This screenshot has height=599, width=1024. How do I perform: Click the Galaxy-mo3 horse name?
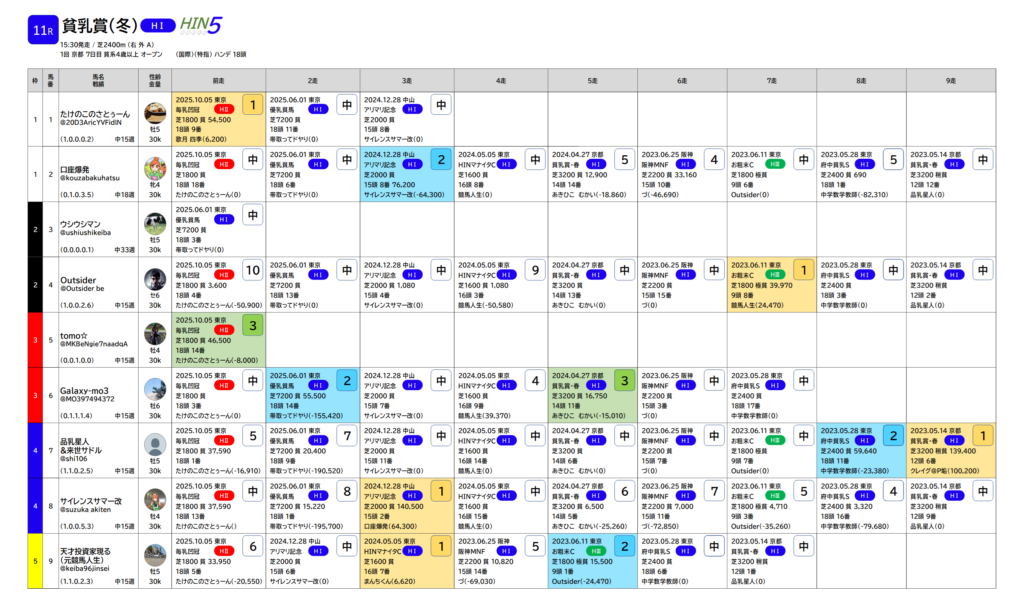tap(84, 391)
